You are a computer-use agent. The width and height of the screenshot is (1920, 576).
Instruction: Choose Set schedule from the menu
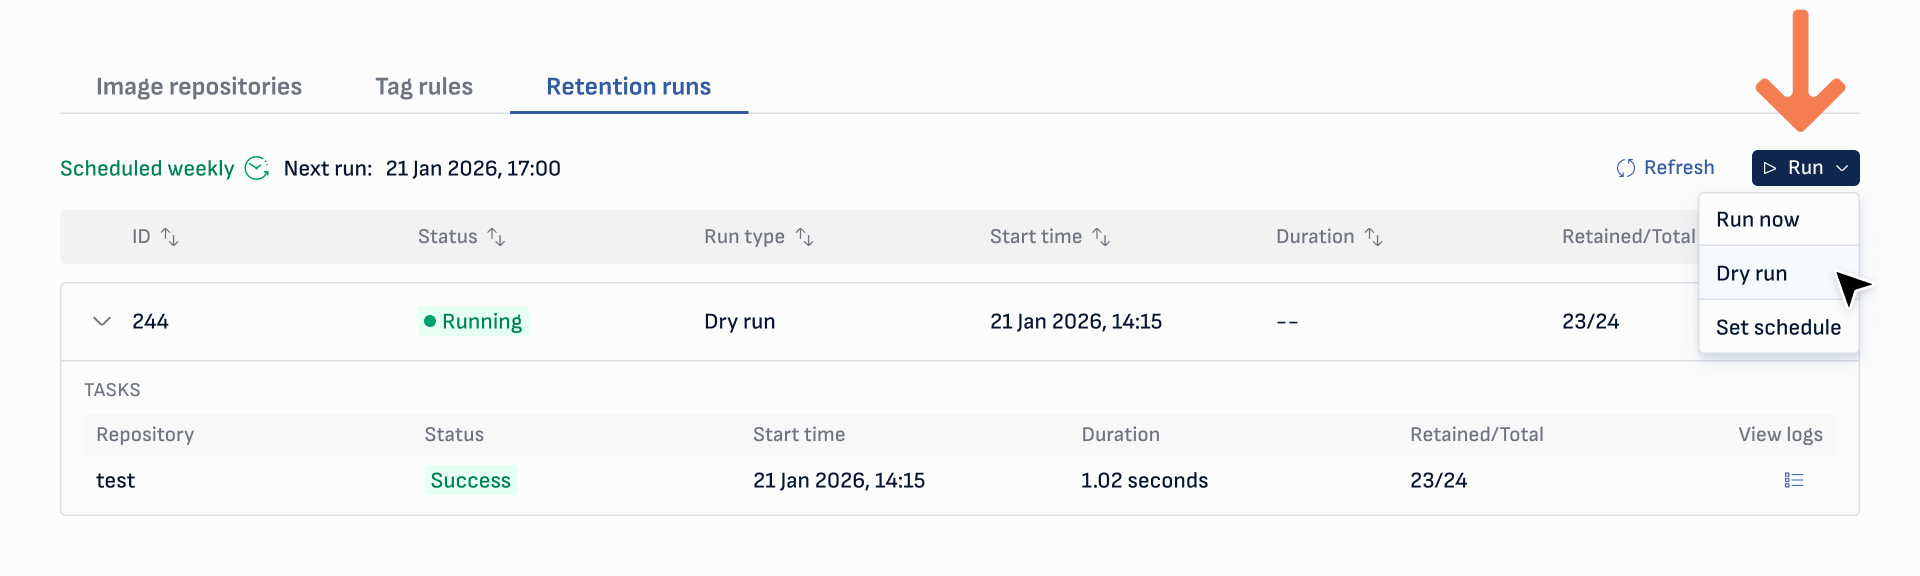click(x=1778, y=328)
